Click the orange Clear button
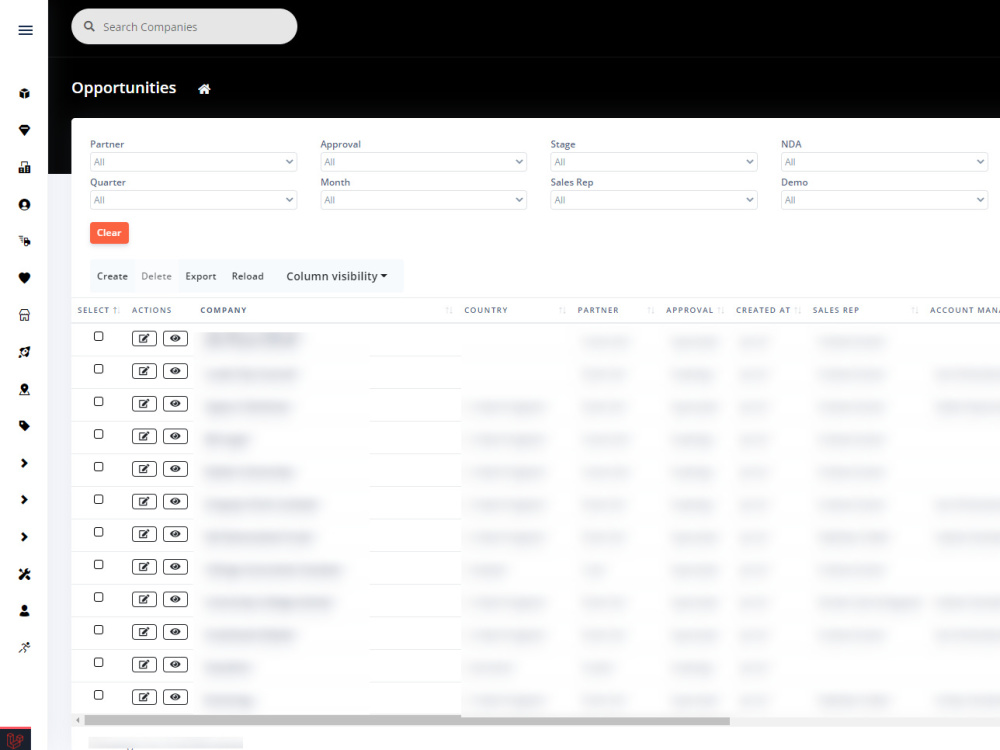The height and width of the screenshot is (750, 1000). coord(109,233)
